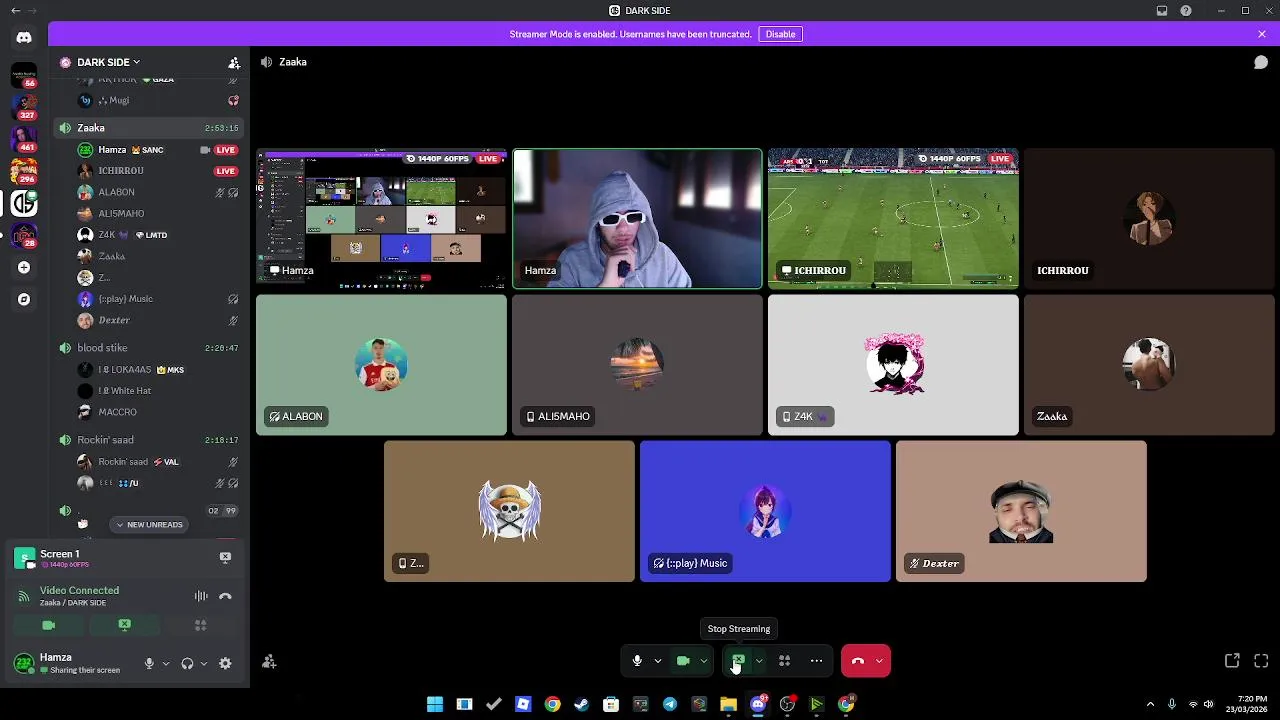
Task: Pop out call window icon
Action: point(1232,661)
